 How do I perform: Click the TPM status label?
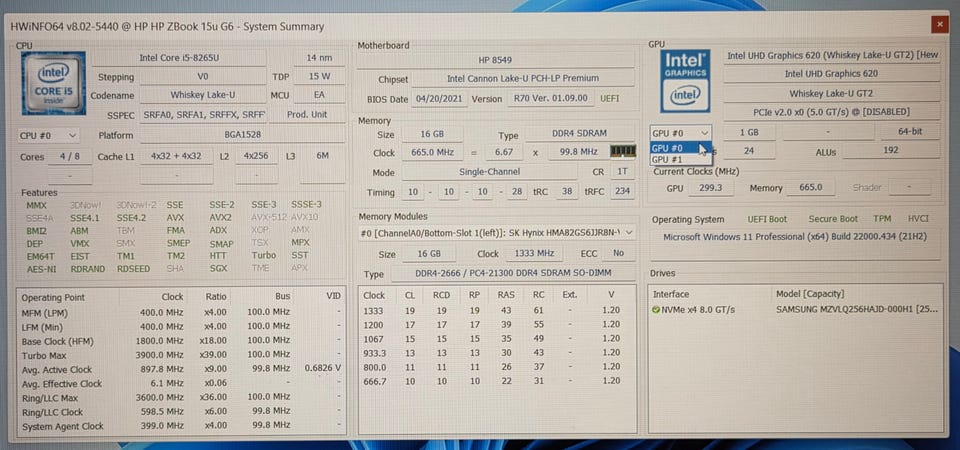click(x=882, y=219)
